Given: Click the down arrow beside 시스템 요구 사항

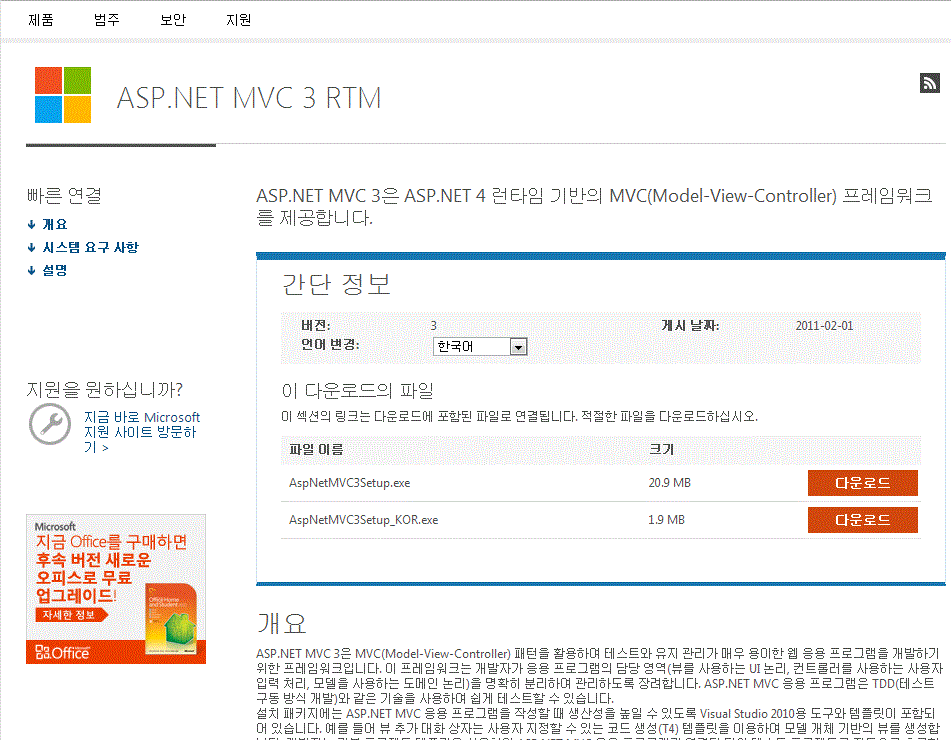Looking at the screenshot, I should (x=32, y=247).
